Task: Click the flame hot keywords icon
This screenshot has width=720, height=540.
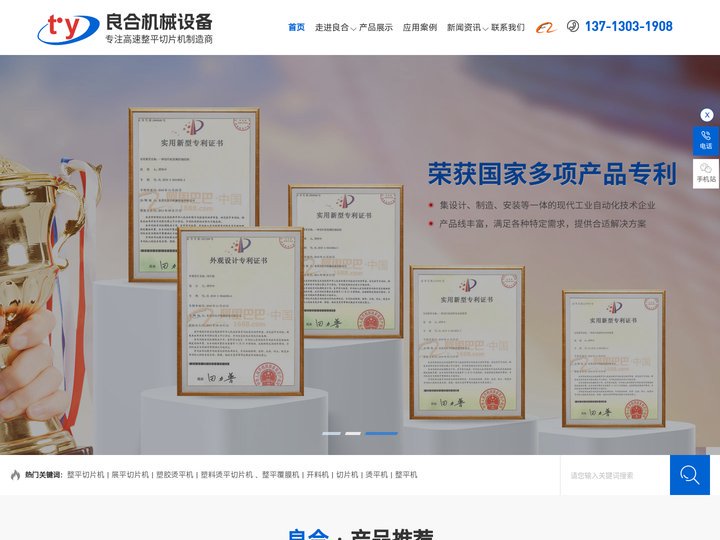Action: point(16,475)
